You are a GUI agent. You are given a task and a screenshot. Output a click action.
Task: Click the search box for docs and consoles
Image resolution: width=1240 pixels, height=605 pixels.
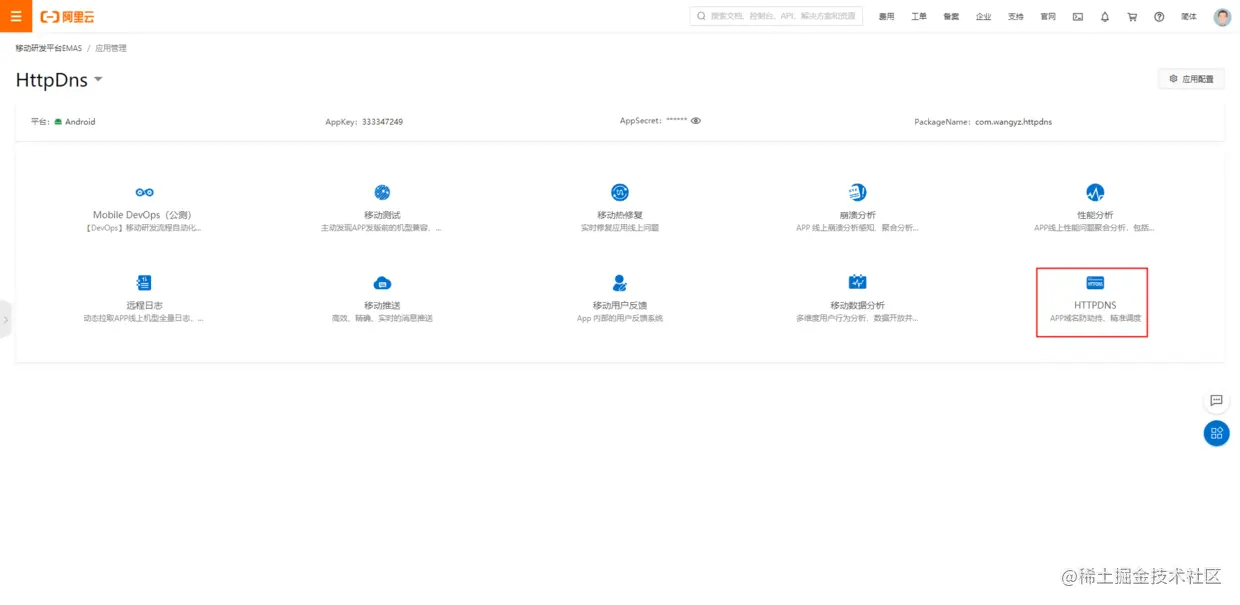[x=776, y=16]
